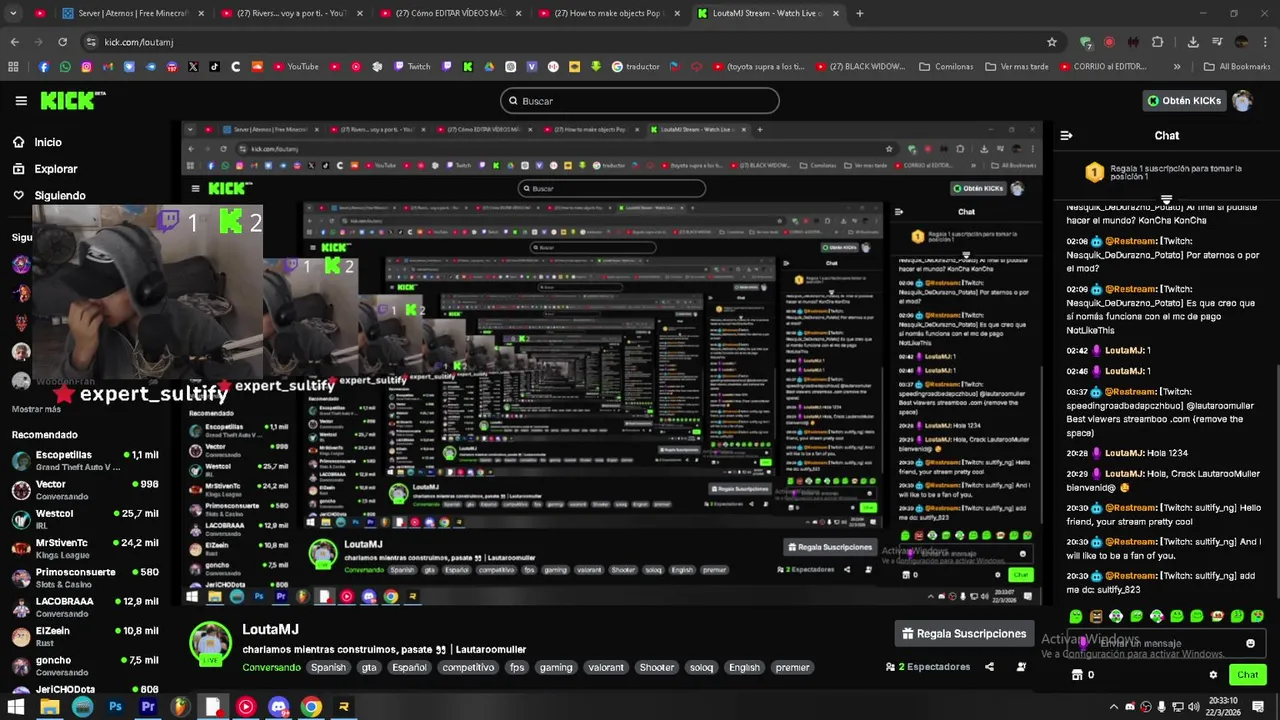The width and height of the screenshot is (1280, 720).
Task: Open recommended channel Westcol
Action: (x=85, y=518)
